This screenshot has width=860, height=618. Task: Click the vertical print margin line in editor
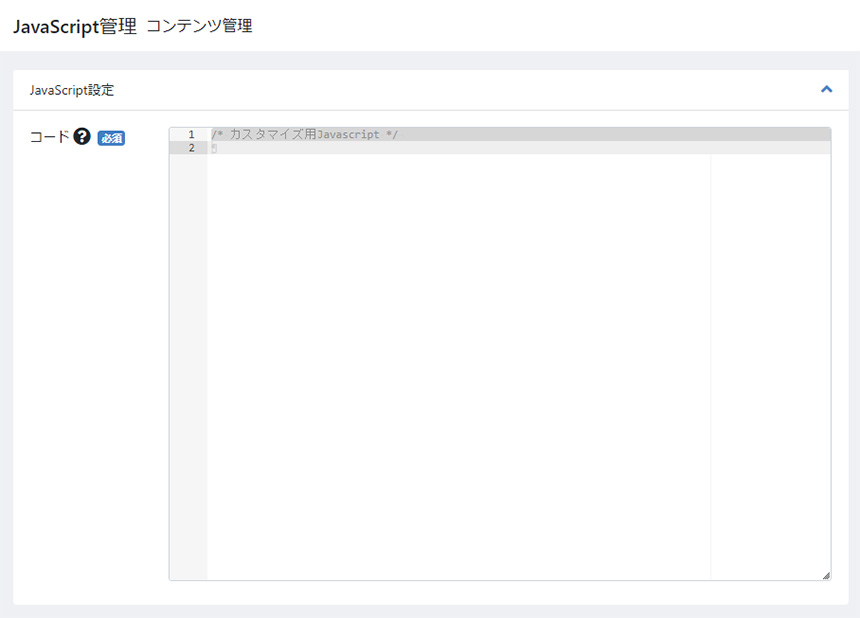tap(711, 360)
